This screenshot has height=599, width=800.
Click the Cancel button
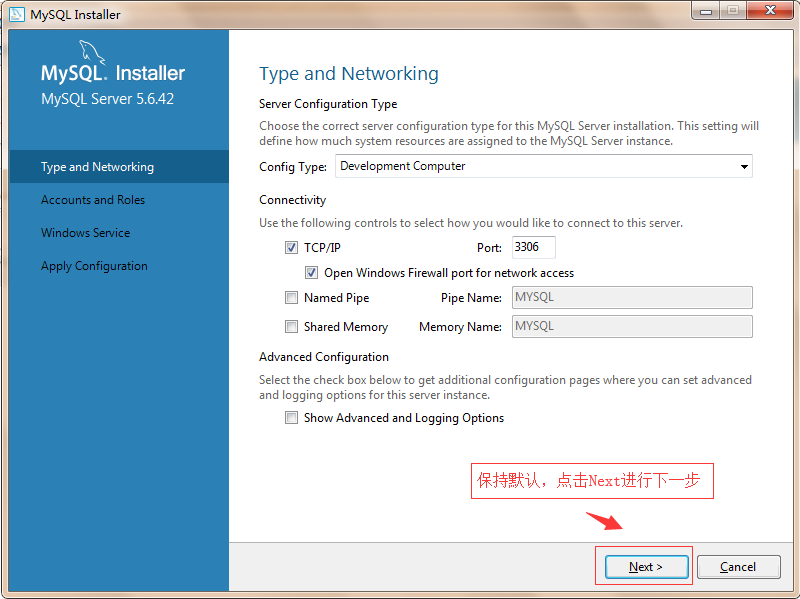pos(738,567)
